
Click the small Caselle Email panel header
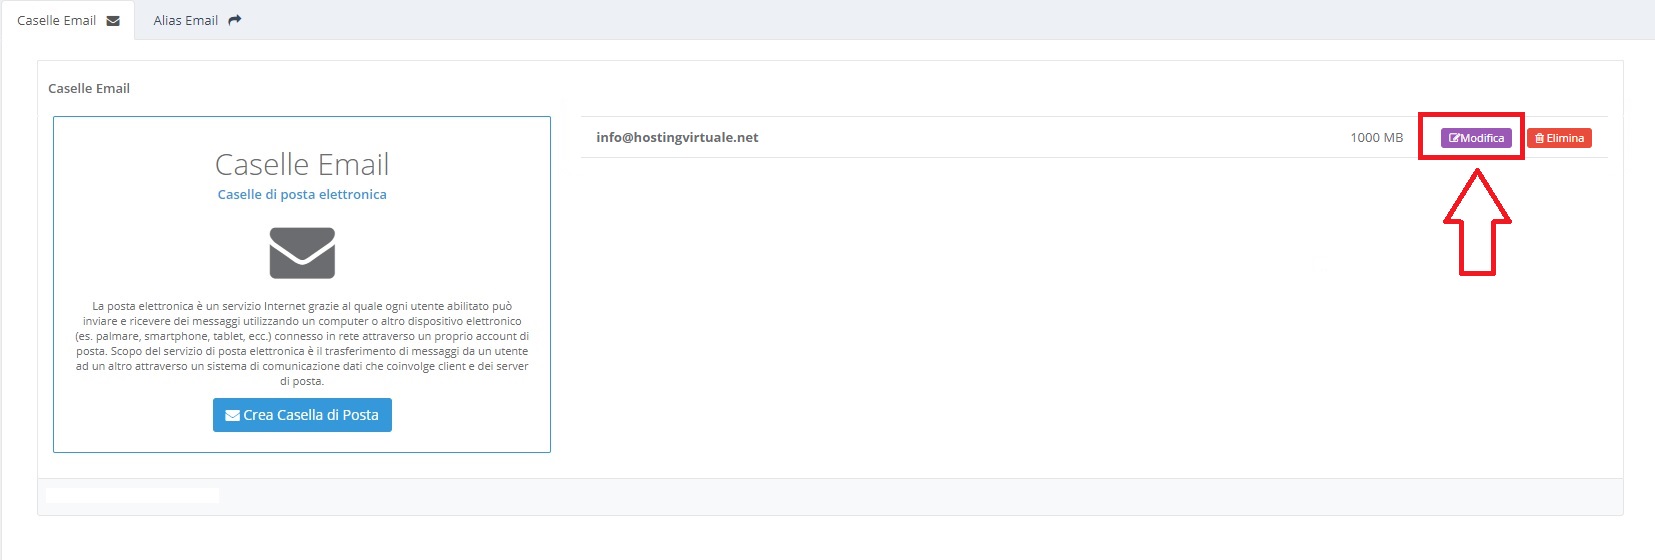[89, 88]
